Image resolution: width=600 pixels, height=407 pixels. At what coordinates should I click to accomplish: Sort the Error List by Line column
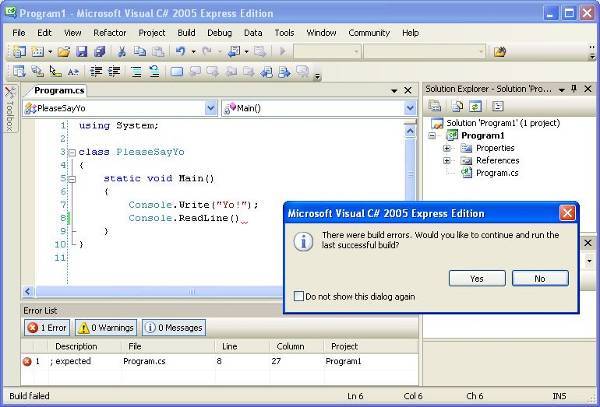pyautogui.click(x=230, y=346)
